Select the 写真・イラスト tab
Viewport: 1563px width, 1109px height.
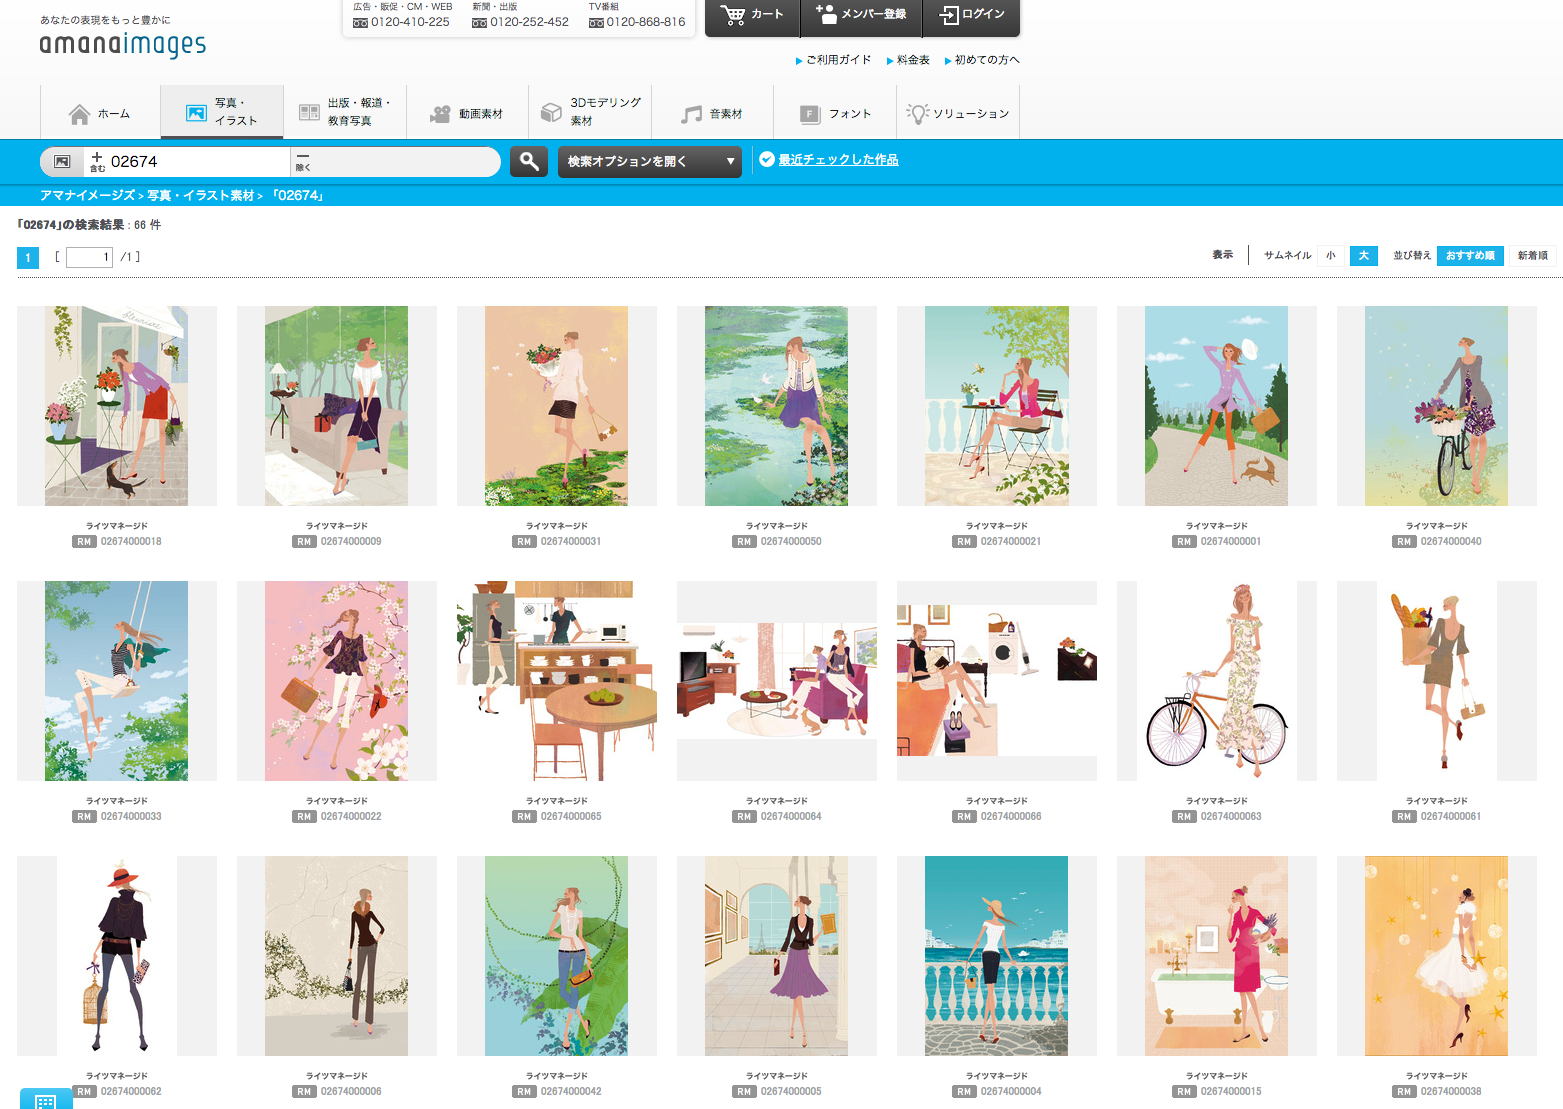[x=221, y=112]
